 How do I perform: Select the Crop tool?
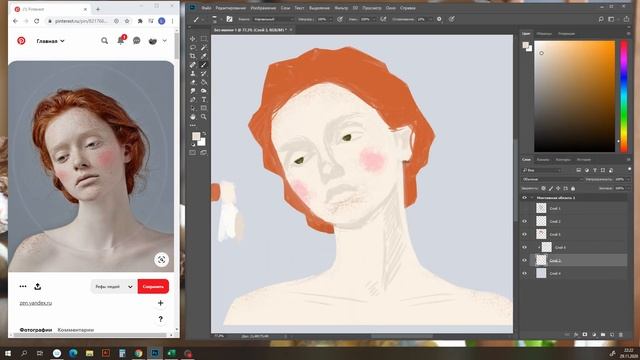[x=193, y=56]
